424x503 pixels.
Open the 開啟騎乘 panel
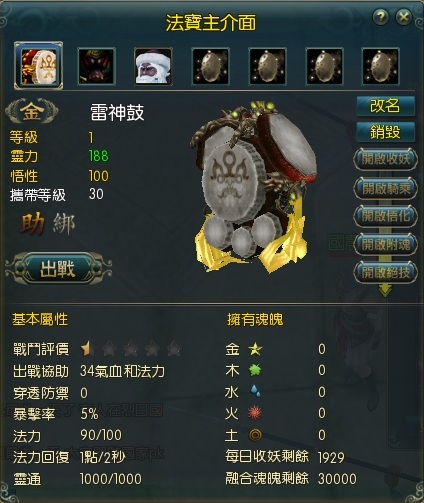(x=385, y=188)
